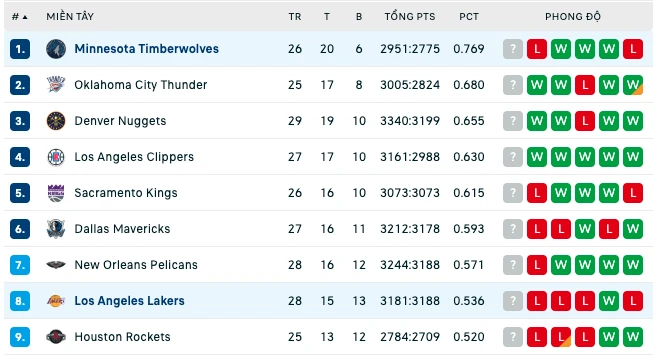Click the Dallas Mavericks logo

[x=56, y=229]
